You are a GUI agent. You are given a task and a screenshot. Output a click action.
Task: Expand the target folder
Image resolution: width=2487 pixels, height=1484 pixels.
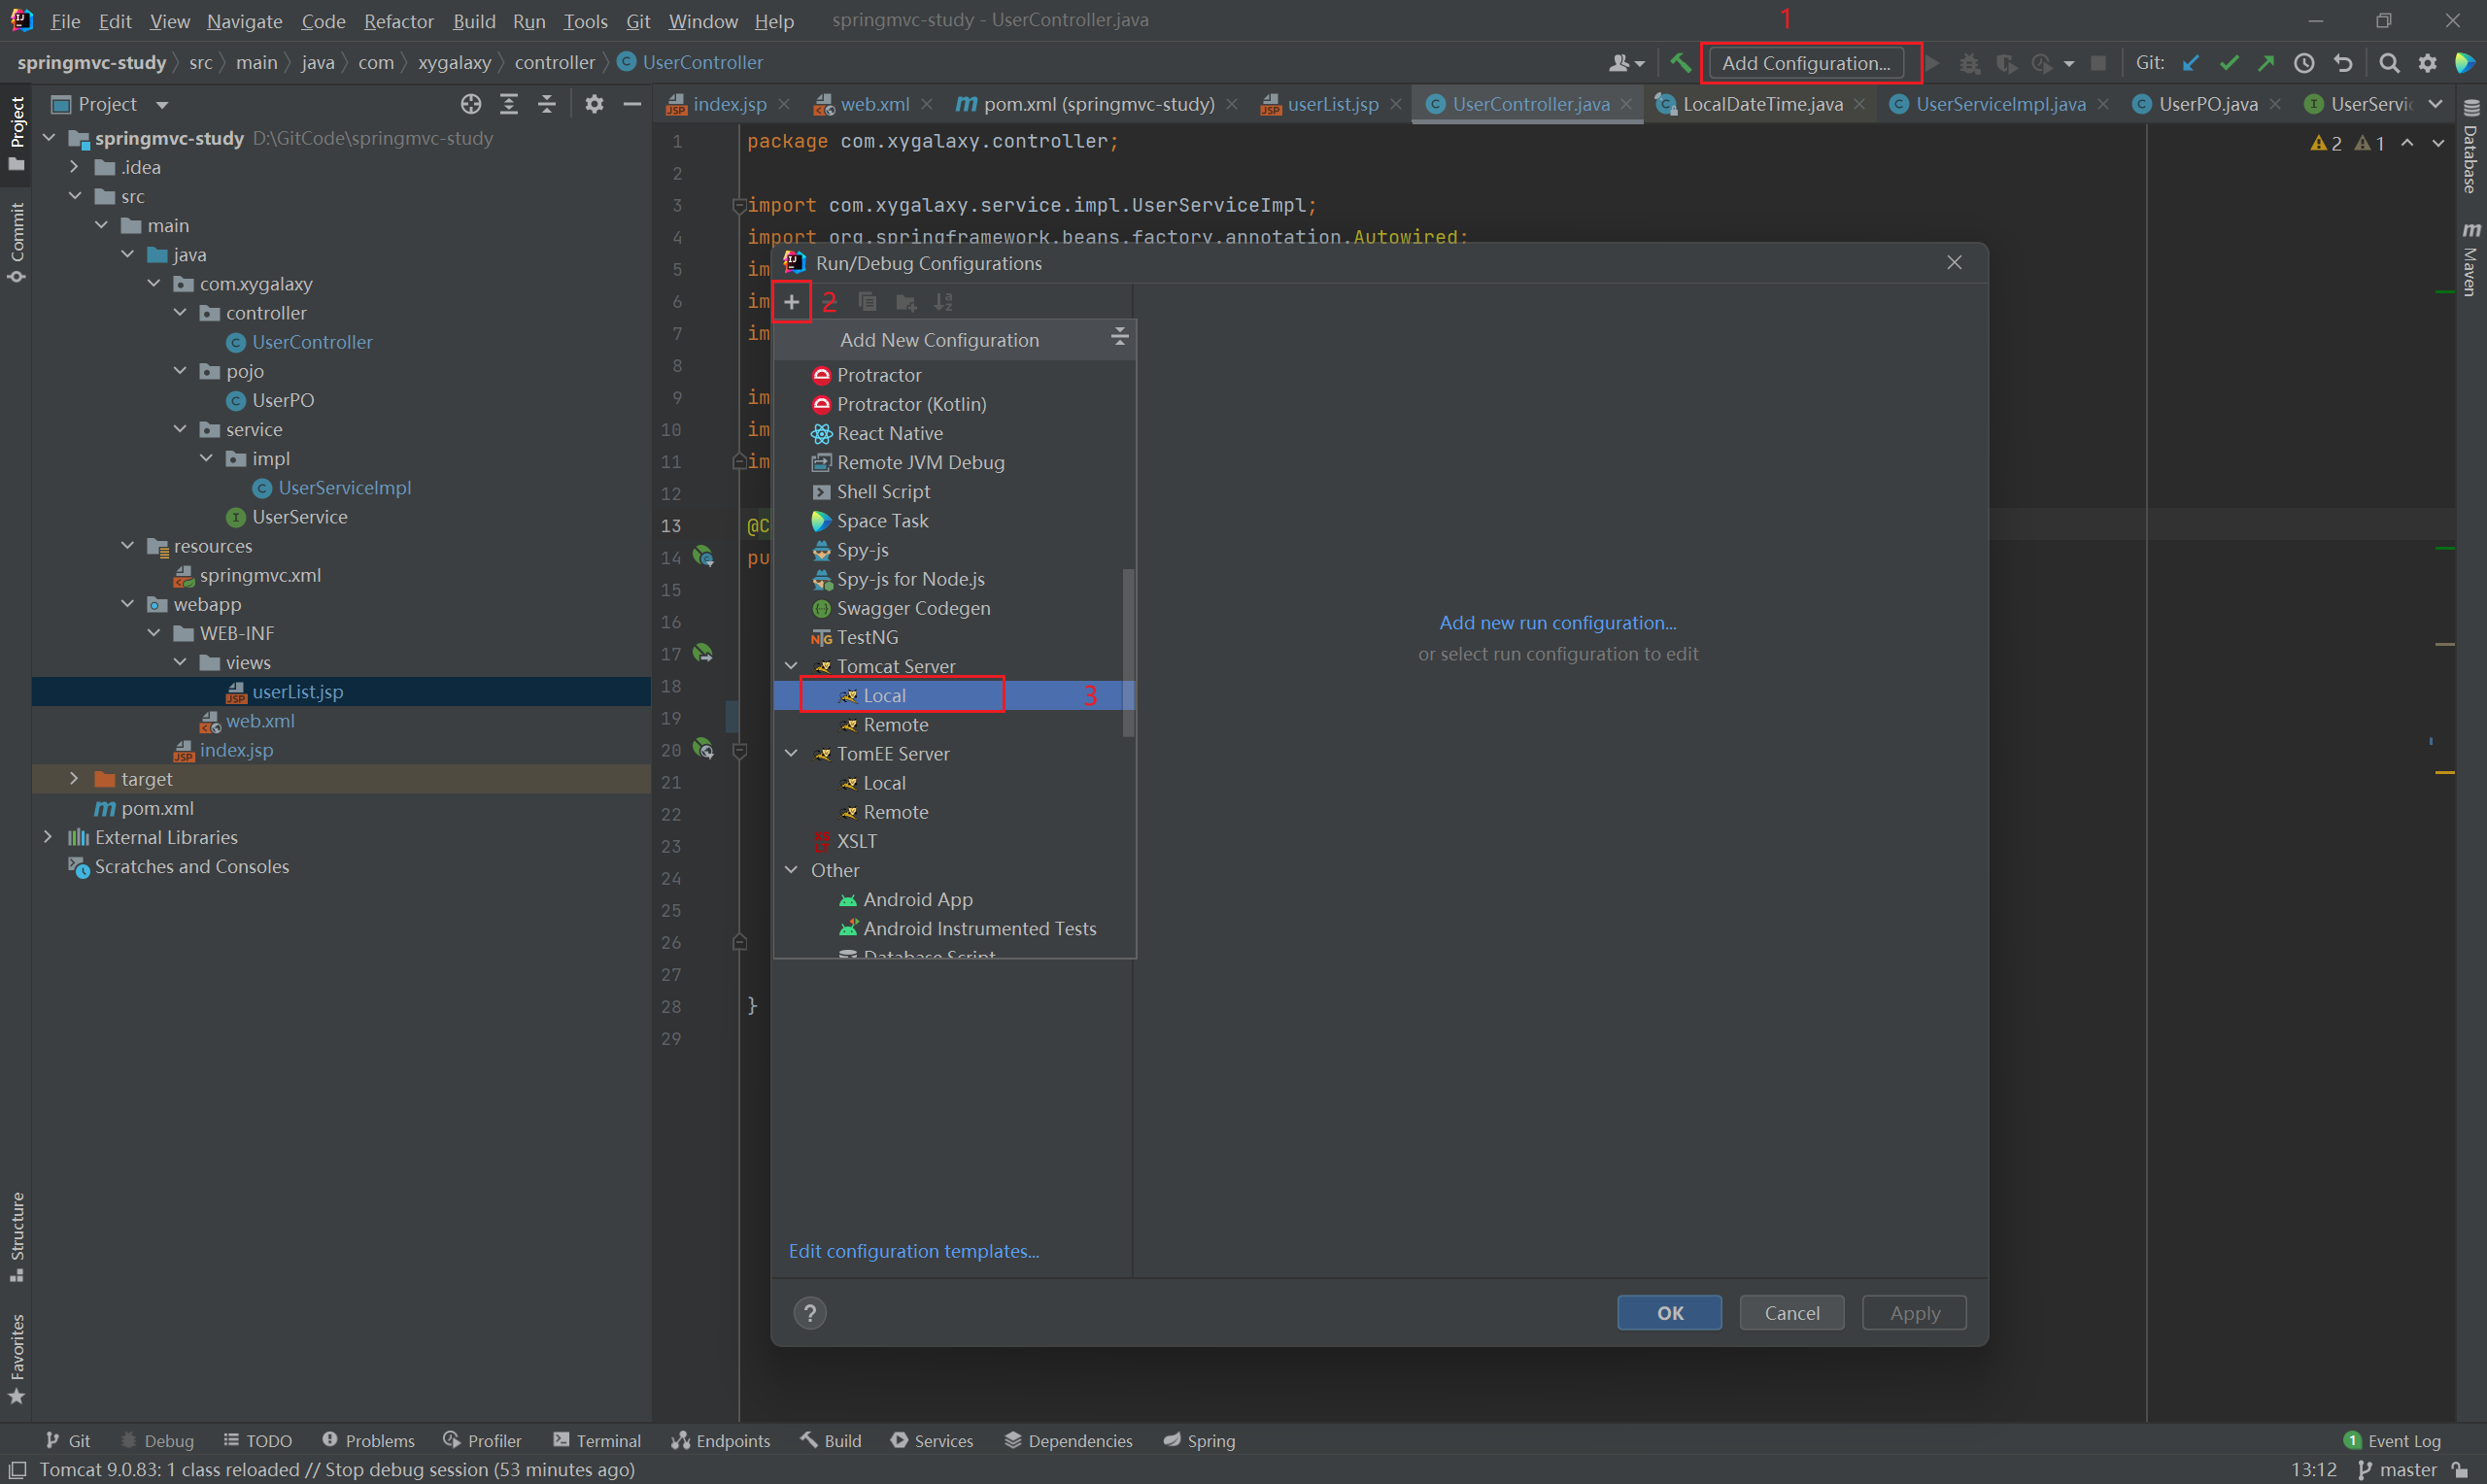pos(74,779)
